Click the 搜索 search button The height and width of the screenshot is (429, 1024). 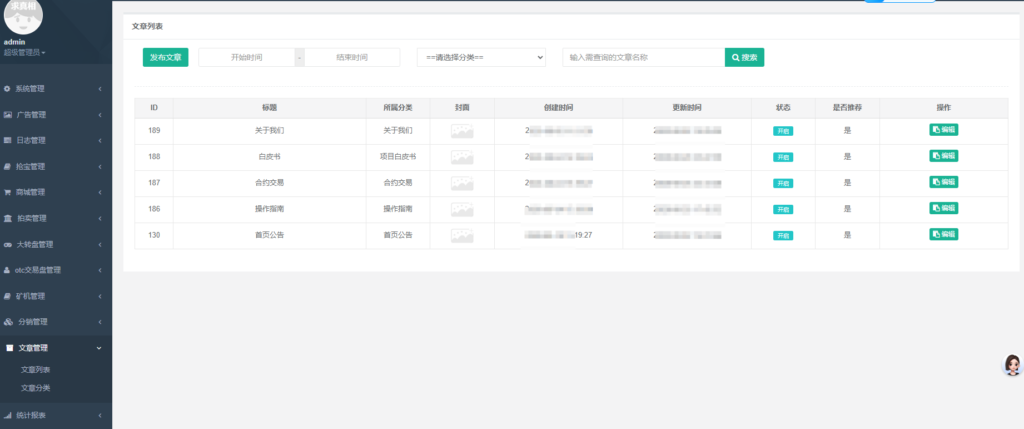click(x=744, y=58)
